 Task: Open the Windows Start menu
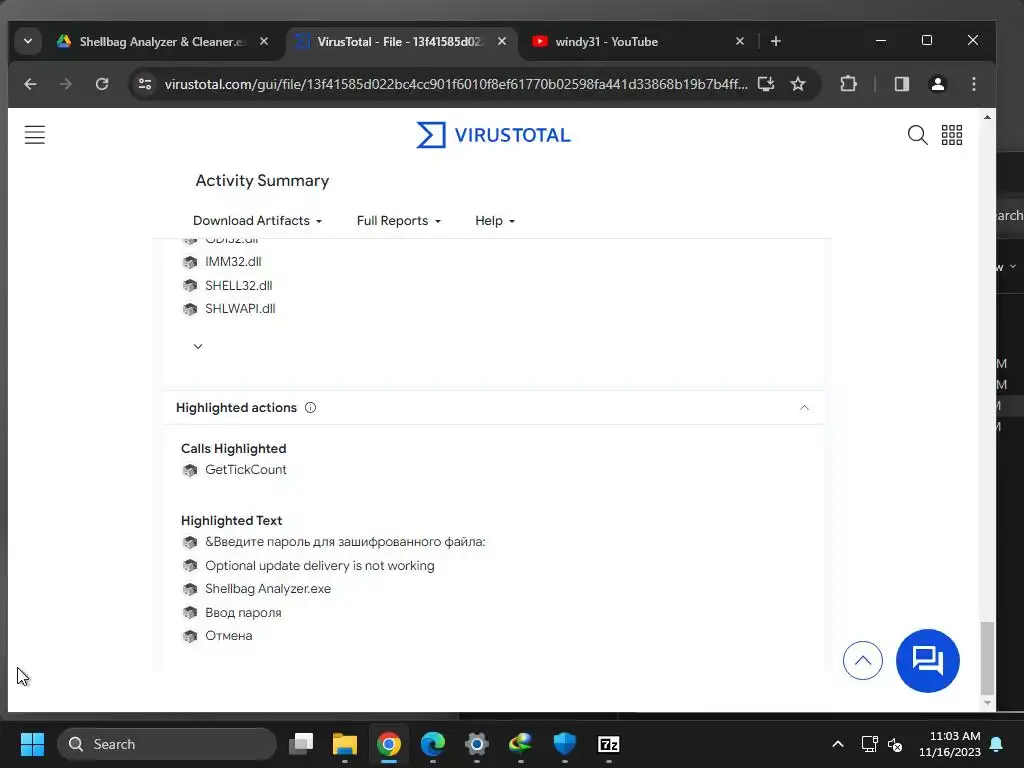tap(32, 744)
